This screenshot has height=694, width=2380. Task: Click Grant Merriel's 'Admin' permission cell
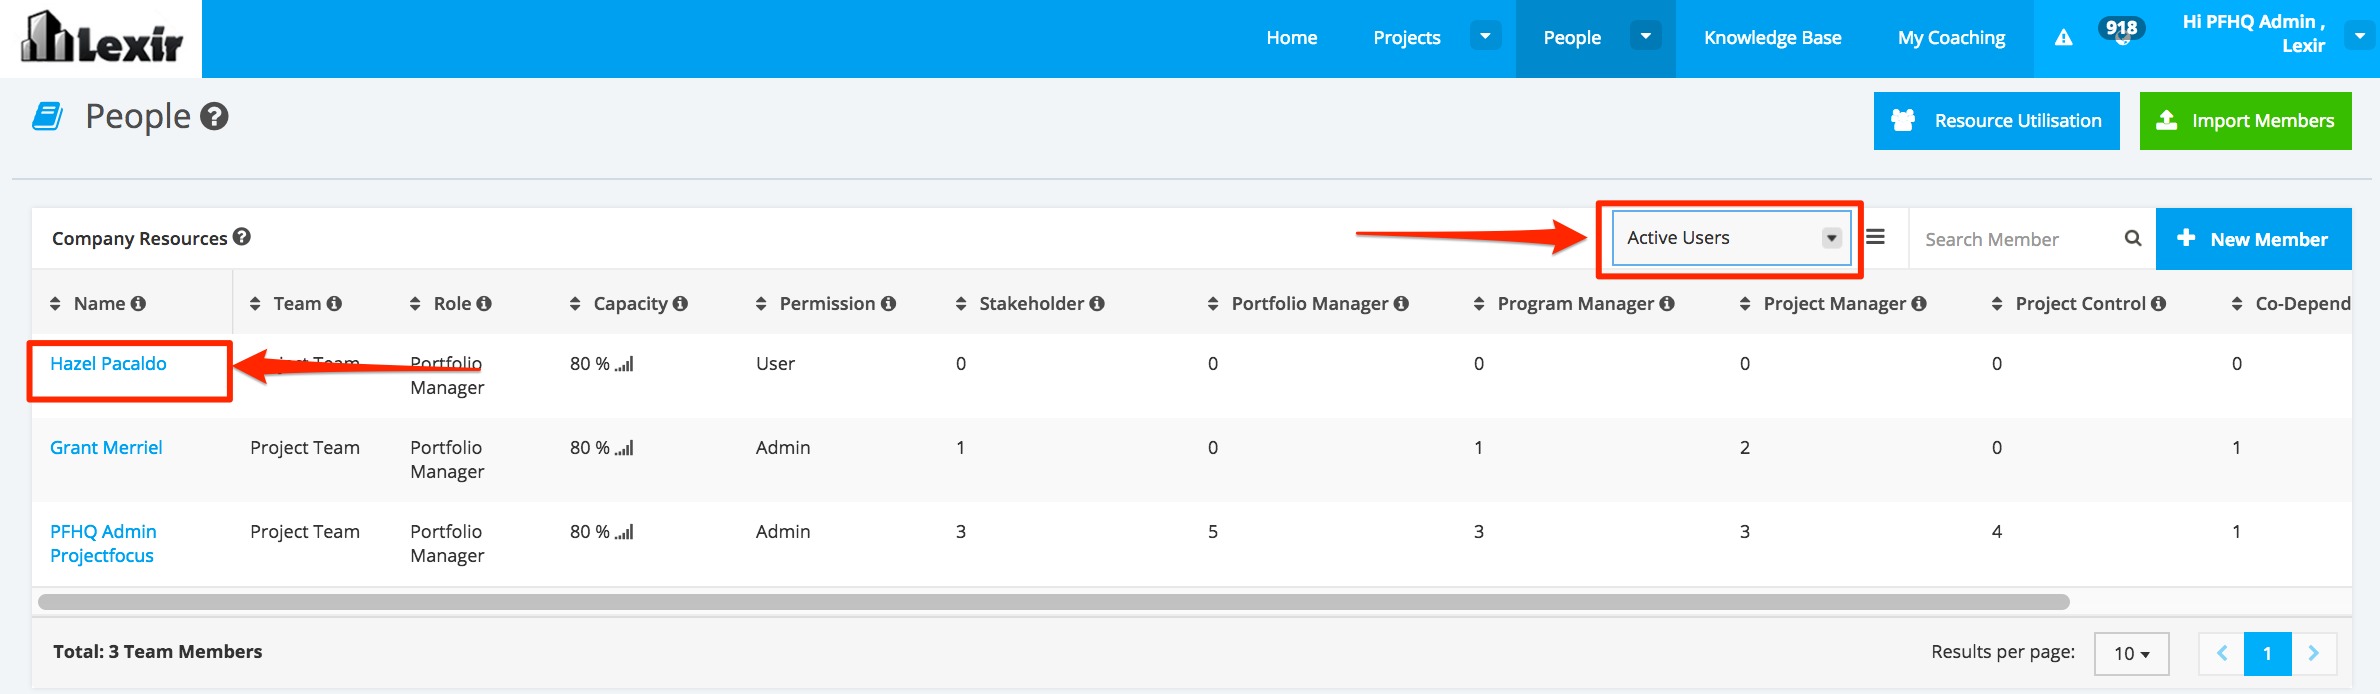[783, 448]
